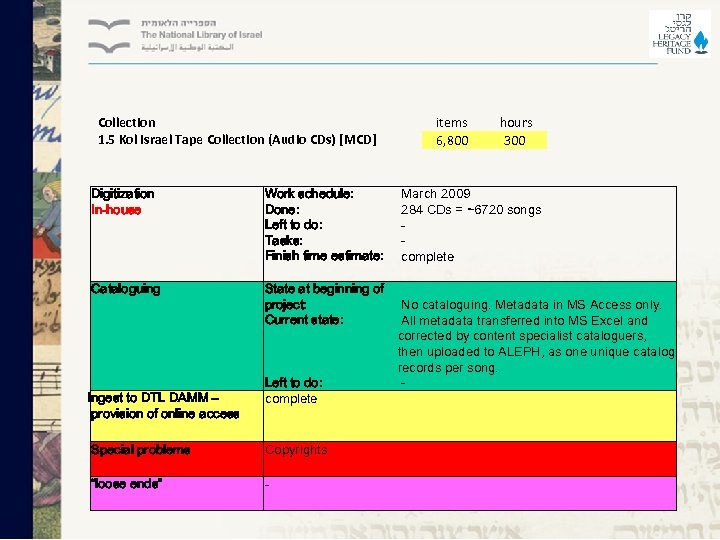
Task: Click the Legacy Heritage Fund logo
Action: (680, 34)
